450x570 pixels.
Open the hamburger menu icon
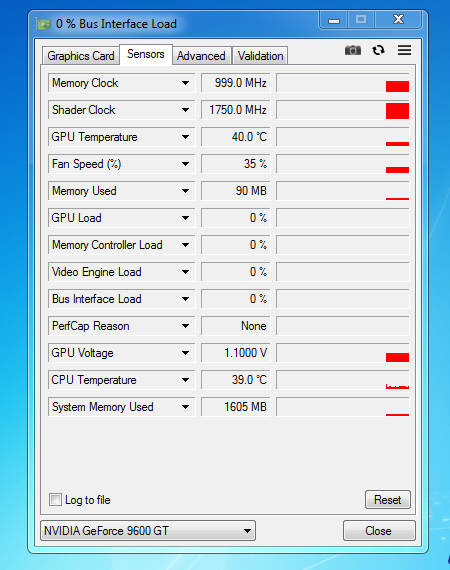(x=404, y=50)
